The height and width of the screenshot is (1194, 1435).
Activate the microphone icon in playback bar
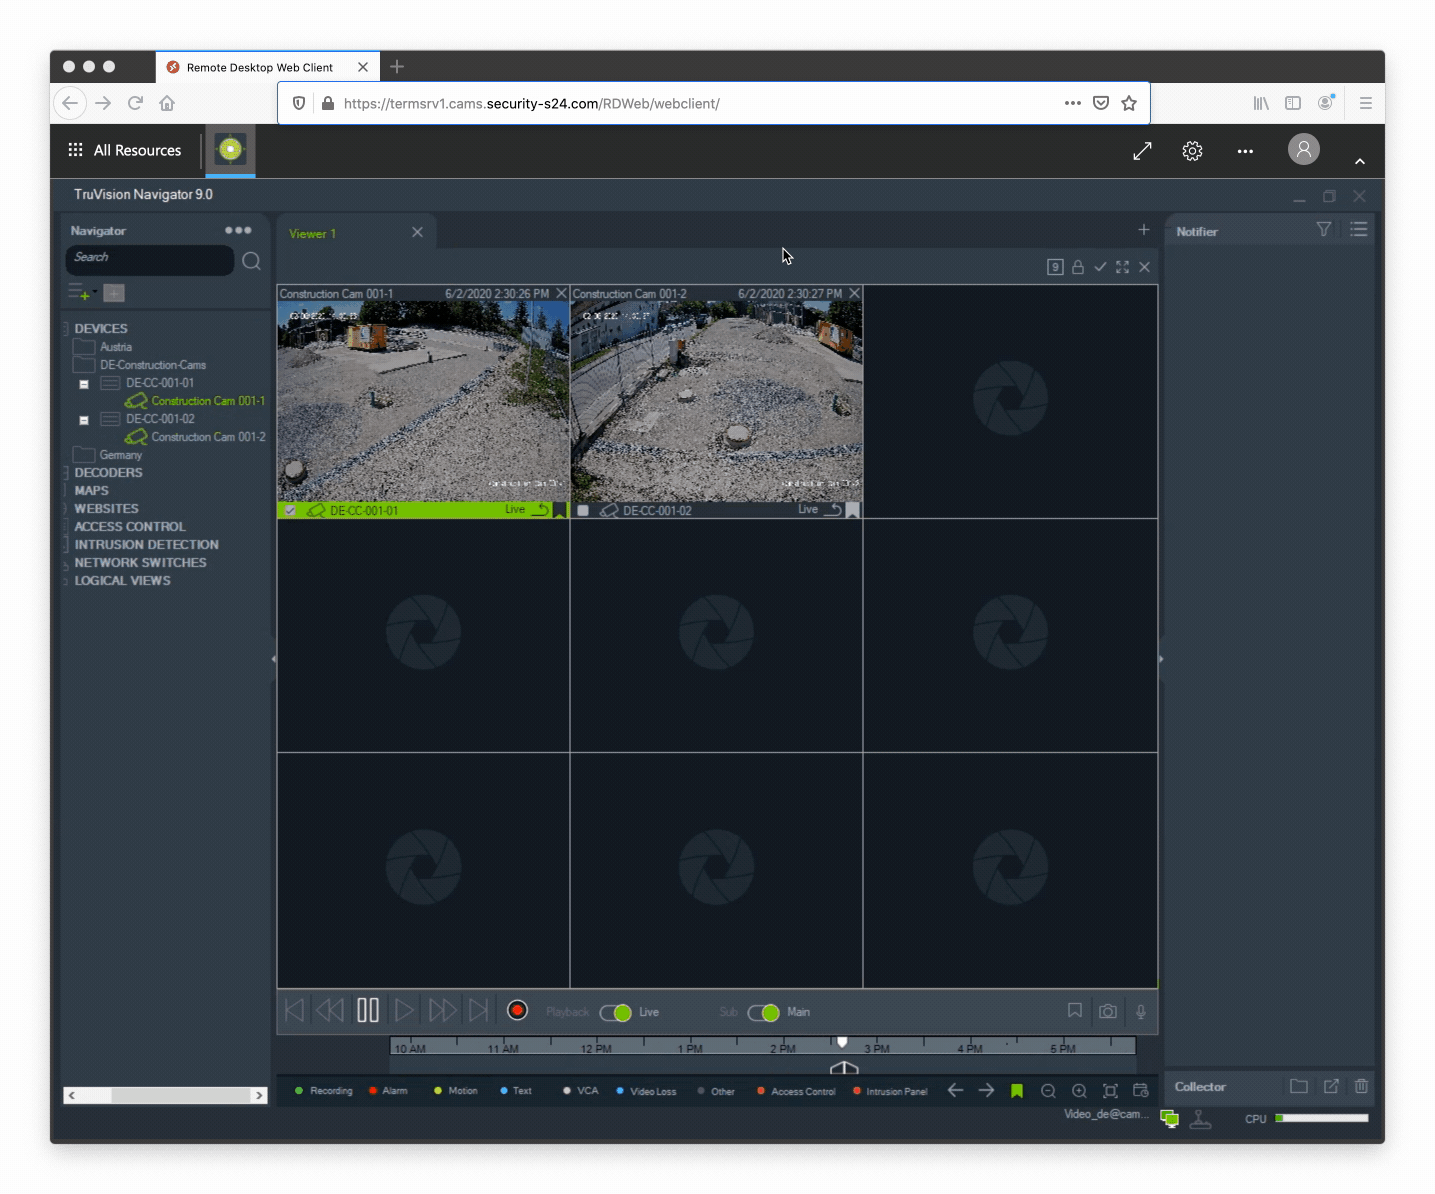coord(1141,1011)
